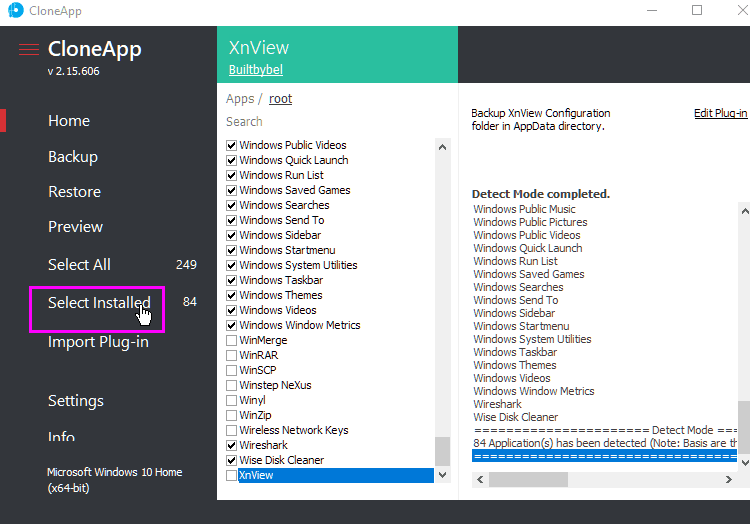Choose Select All in sidebar
The image size is (750, 524).
79,264
